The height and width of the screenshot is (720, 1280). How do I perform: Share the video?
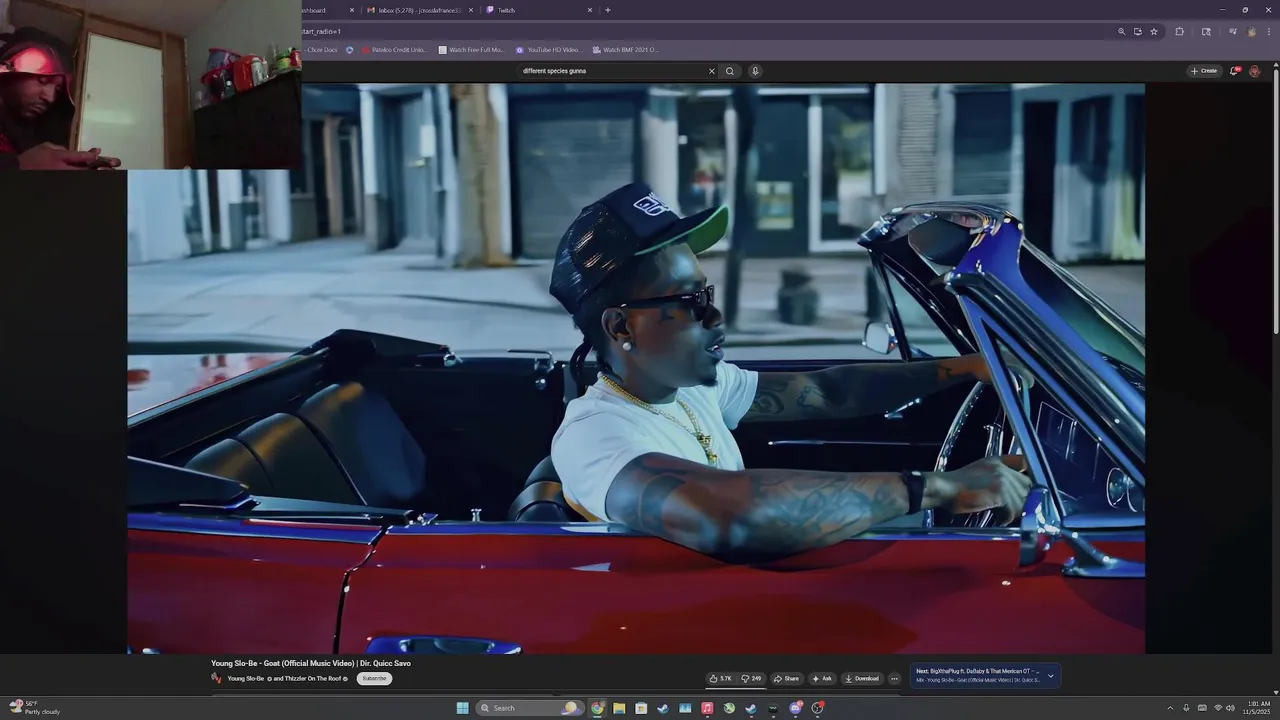786,678
